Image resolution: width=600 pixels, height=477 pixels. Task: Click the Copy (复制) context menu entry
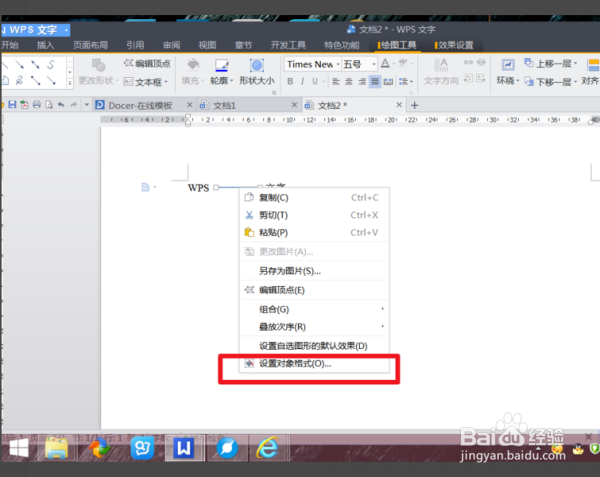tap(314, 197)
